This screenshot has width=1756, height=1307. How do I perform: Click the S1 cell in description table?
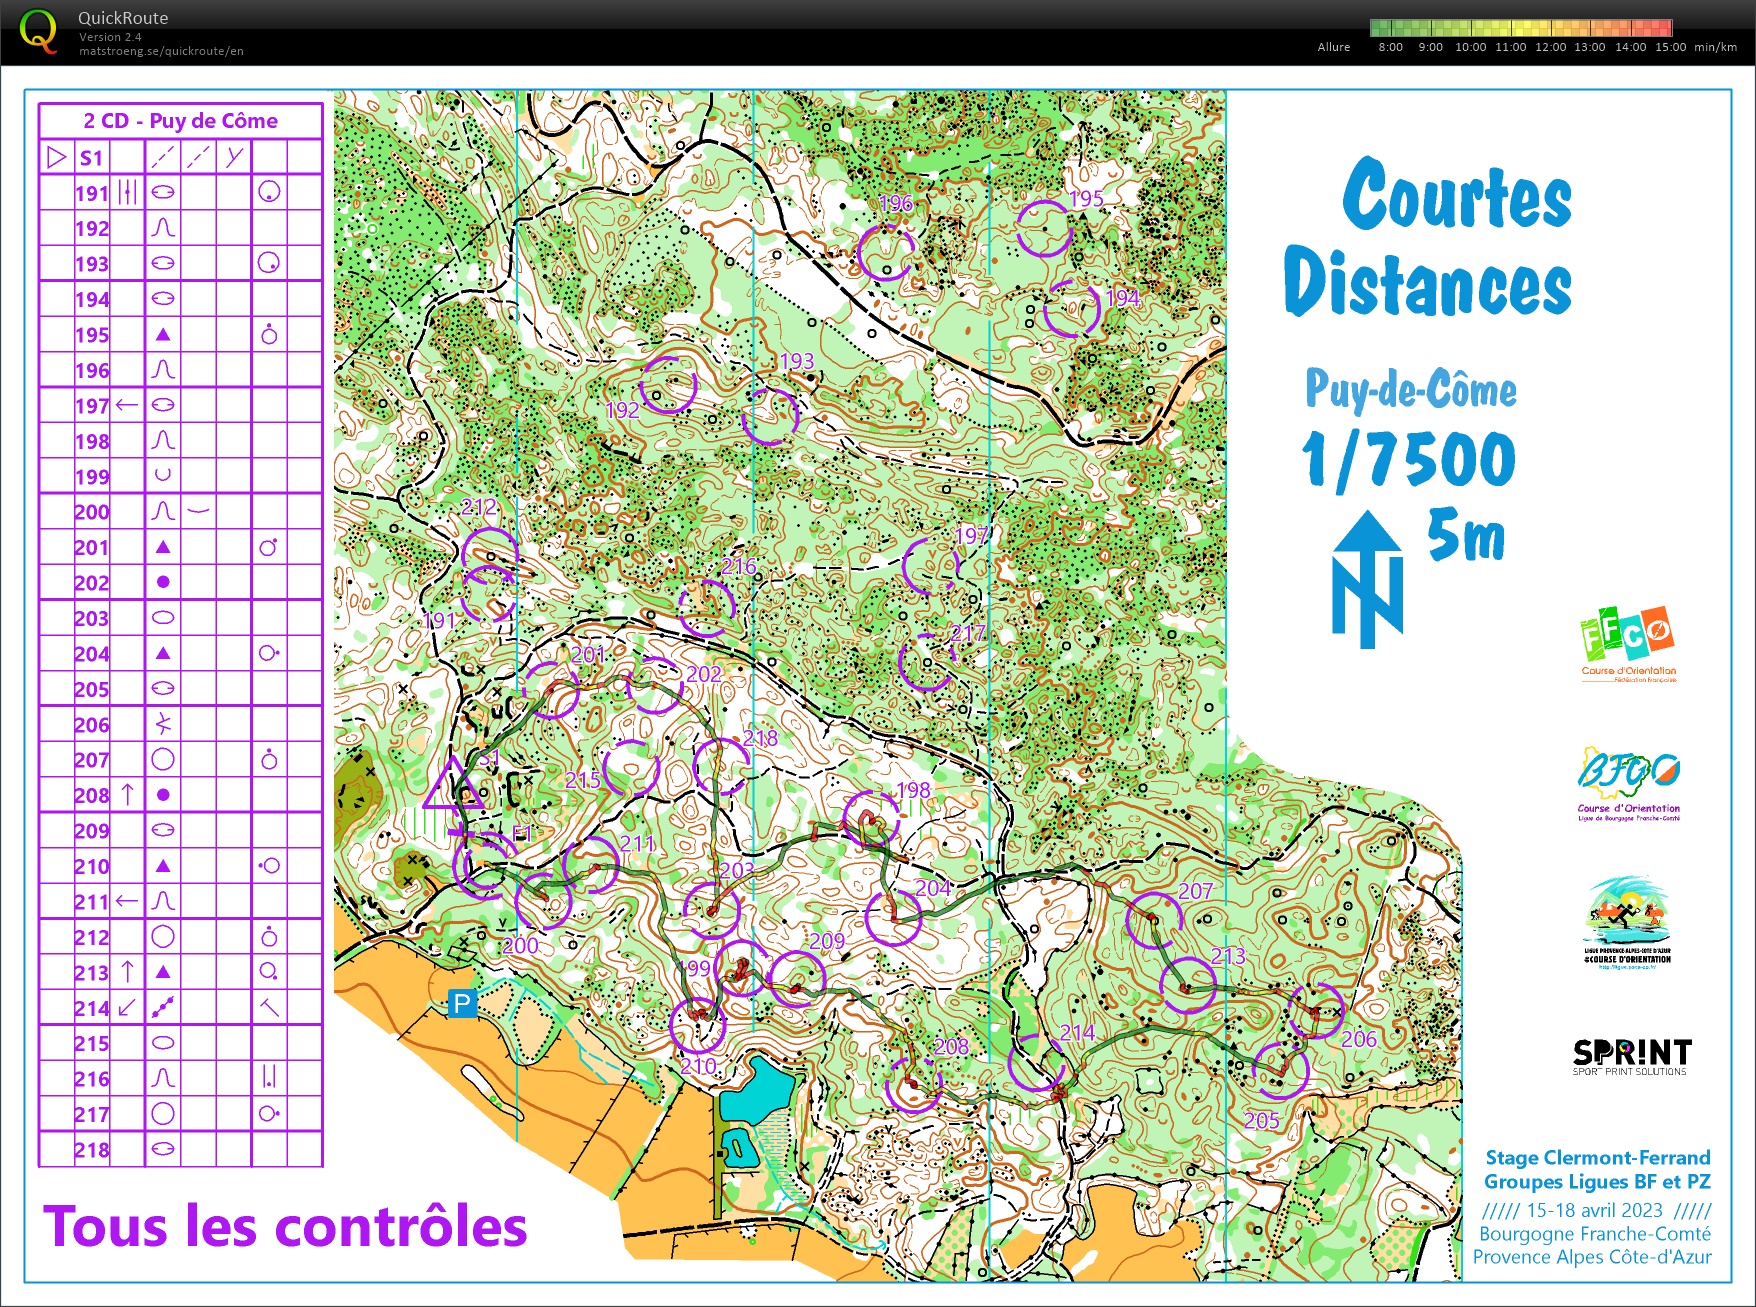coord(91,157)
